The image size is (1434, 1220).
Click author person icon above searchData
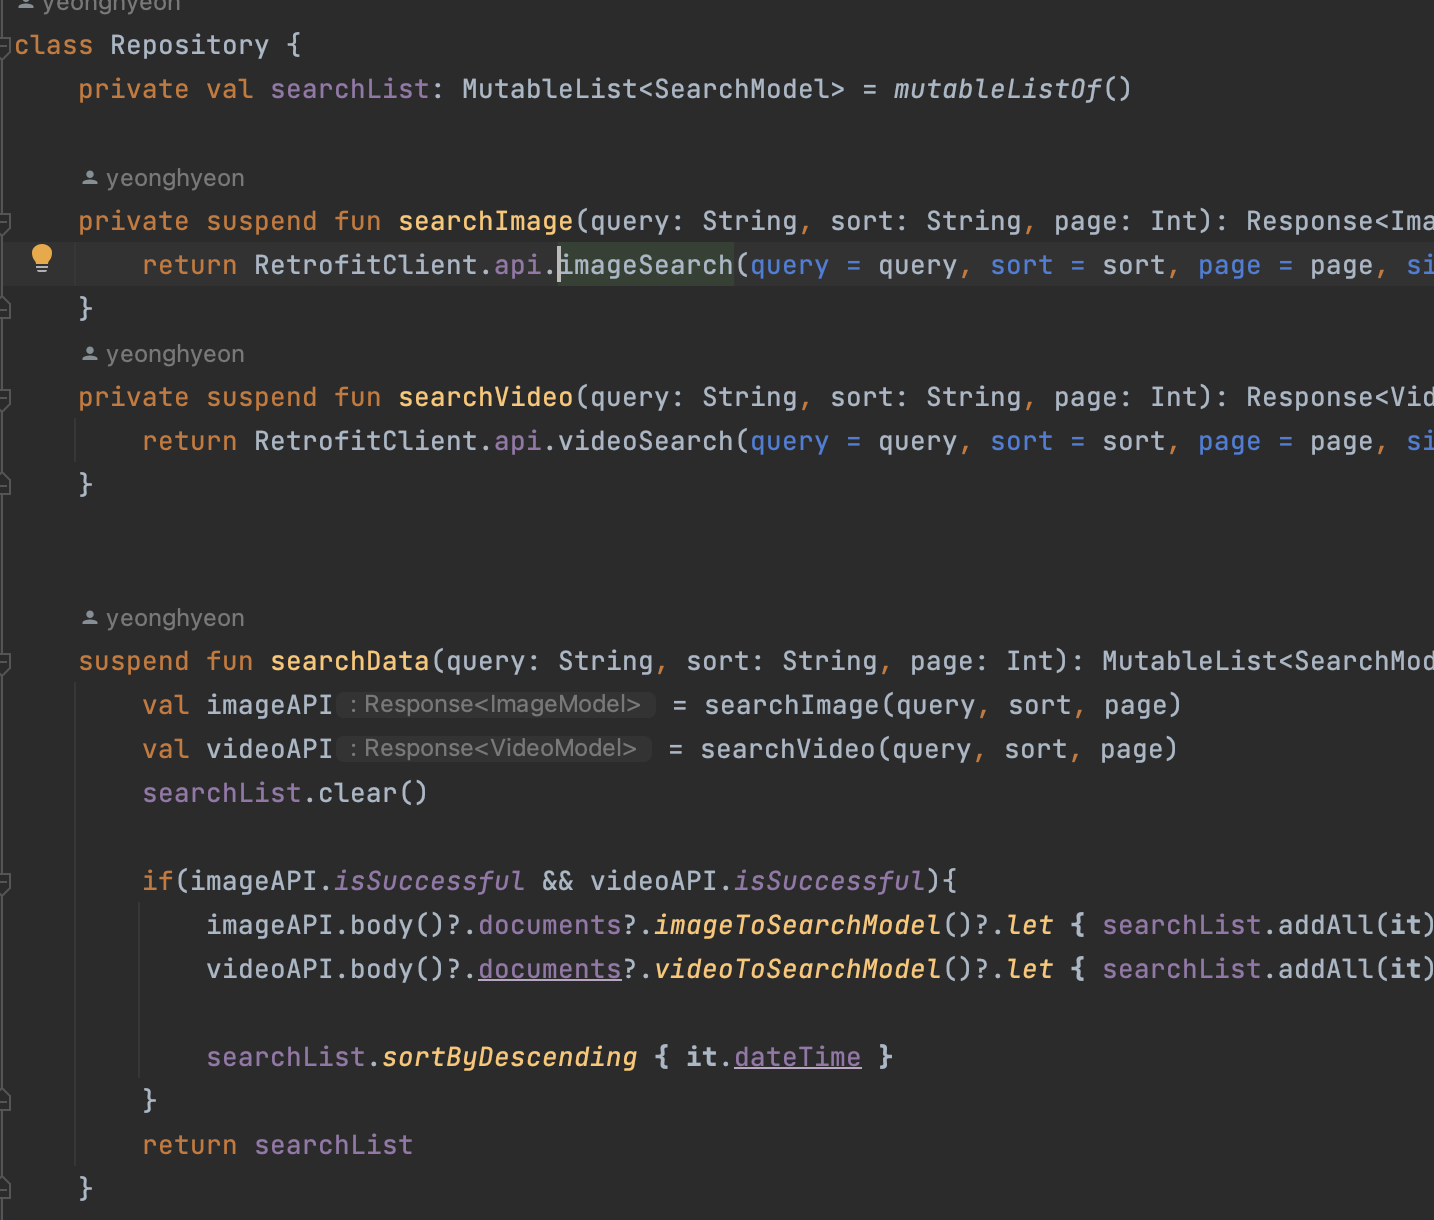90,618
